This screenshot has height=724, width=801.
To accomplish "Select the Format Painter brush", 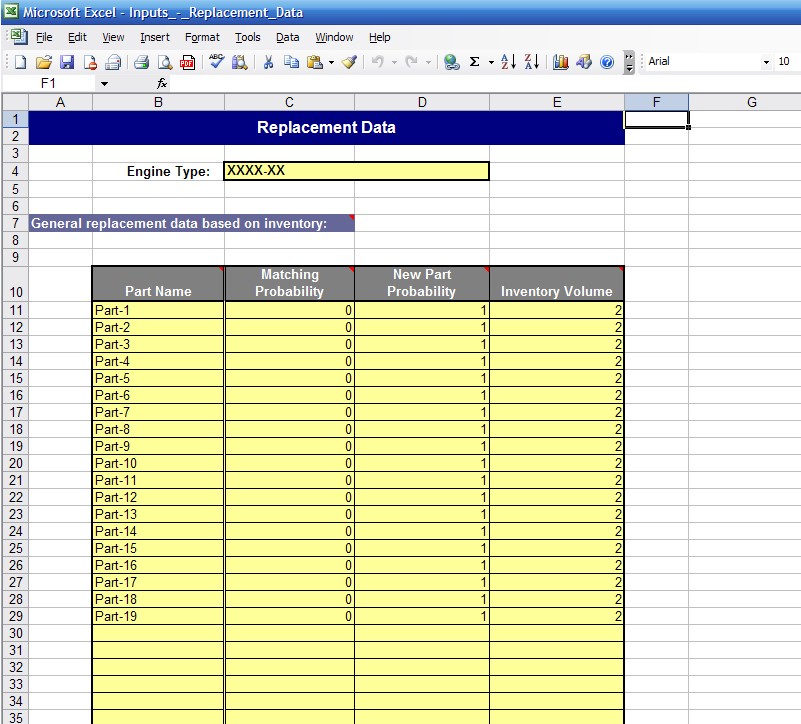I will 349,62.
